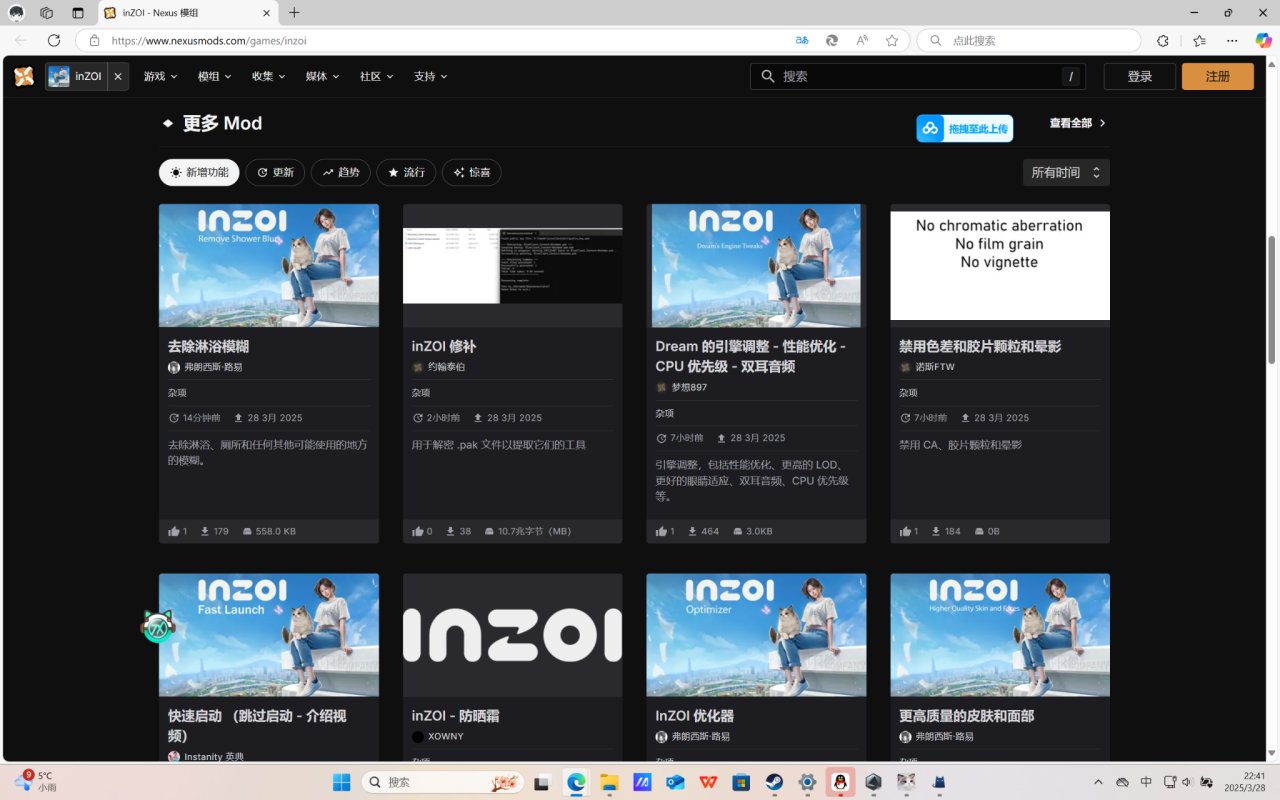1280x800 pixels.
Task: Open the 更高质量的皮肤和面部 mod title
Action: (x=966, y=716)
